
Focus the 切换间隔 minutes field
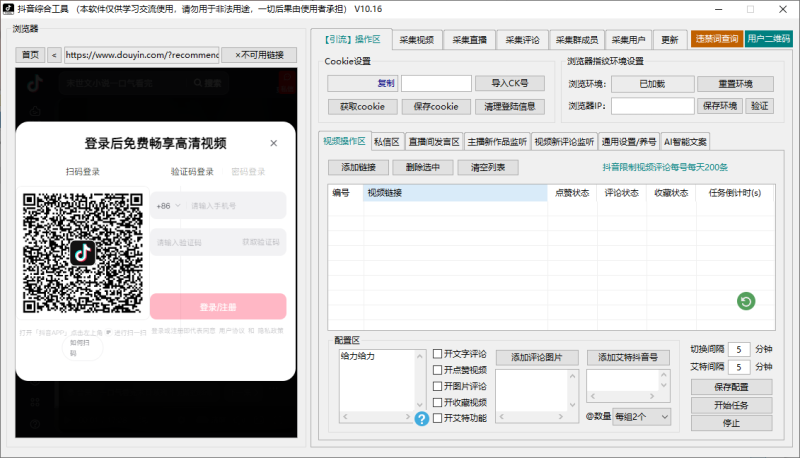(739, 349)
